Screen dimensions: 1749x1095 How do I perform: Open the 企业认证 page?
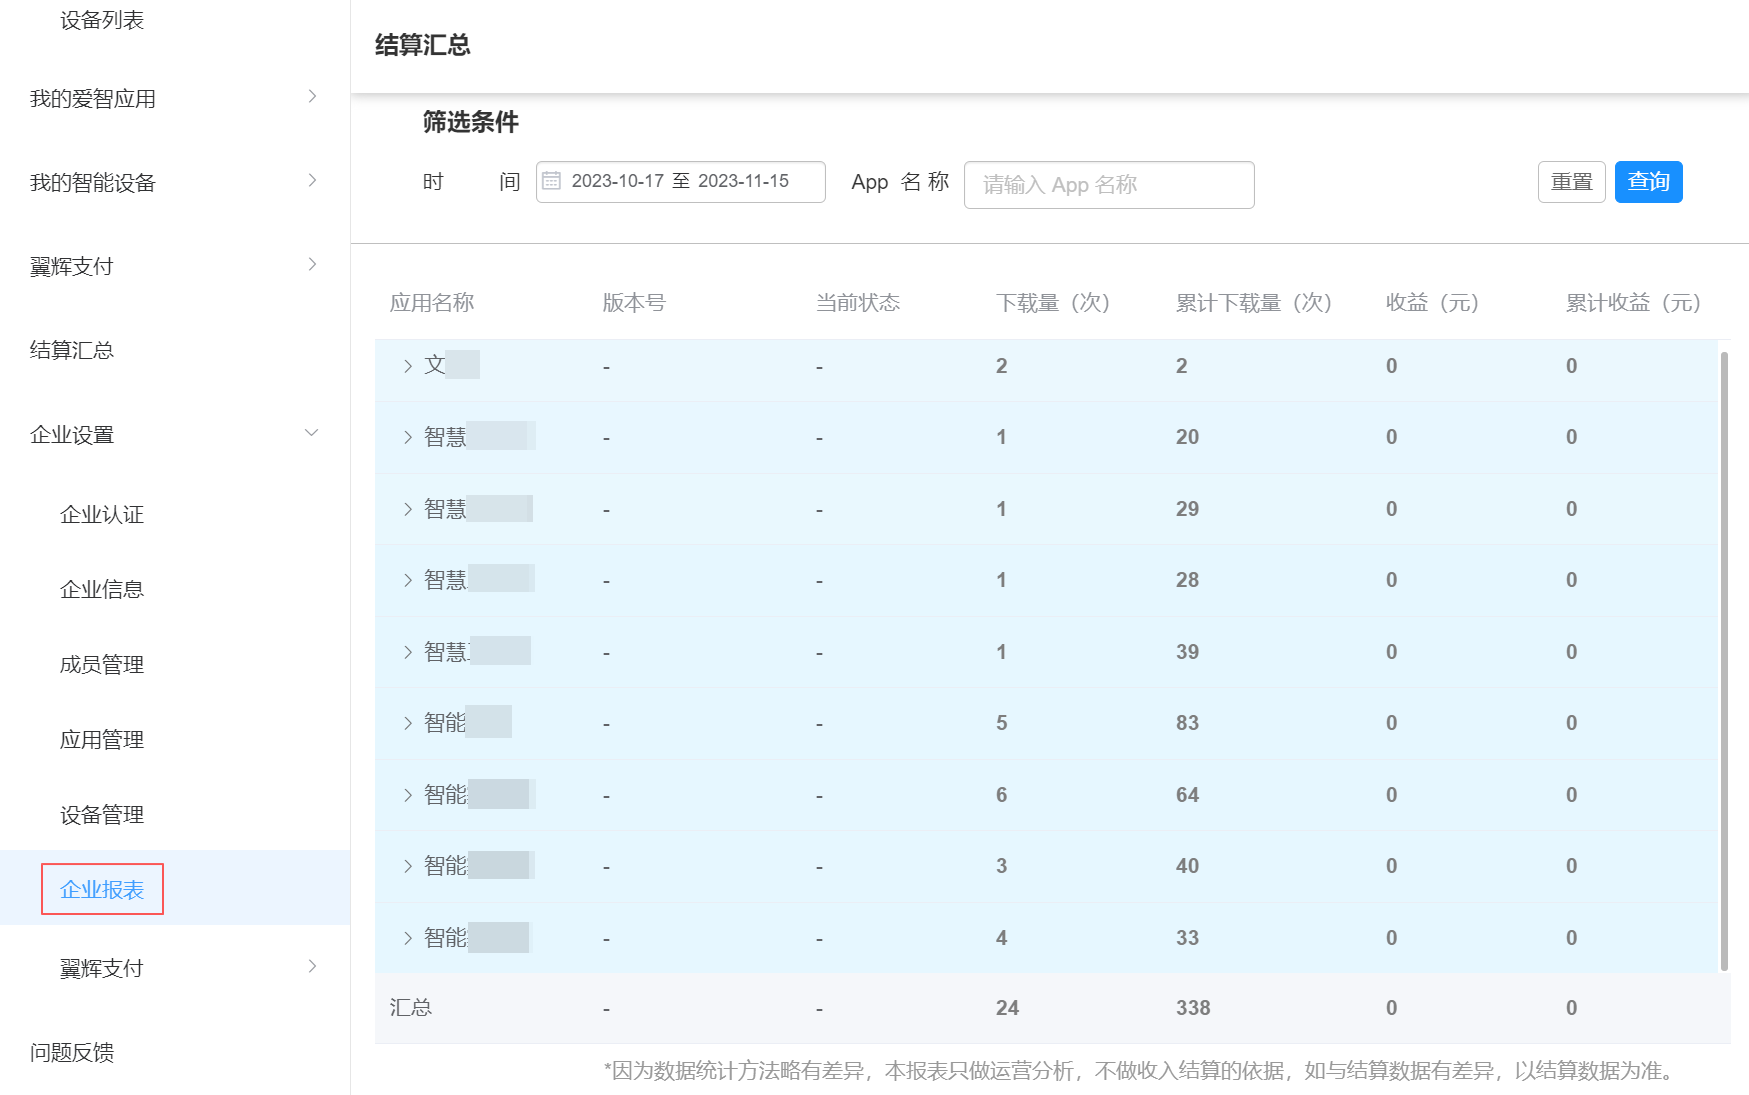tap(101, 514)
